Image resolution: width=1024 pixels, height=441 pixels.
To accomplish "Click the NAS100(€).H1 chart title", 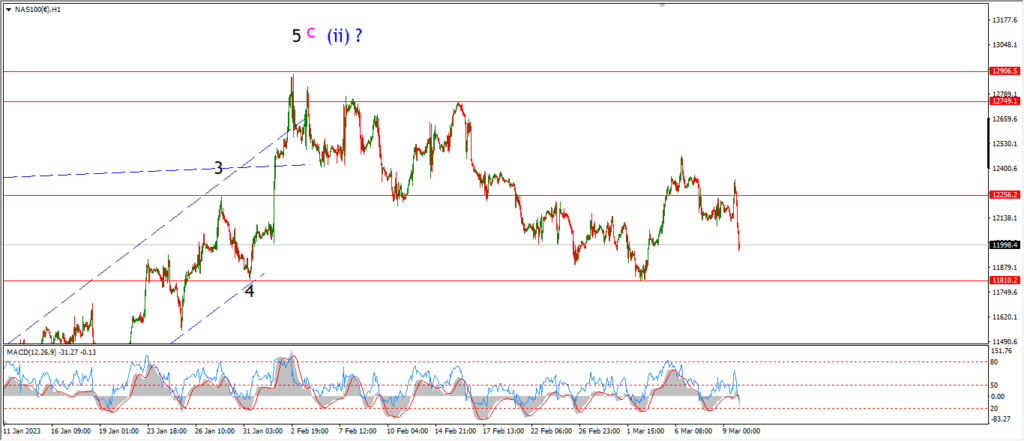I will point(39,7).
